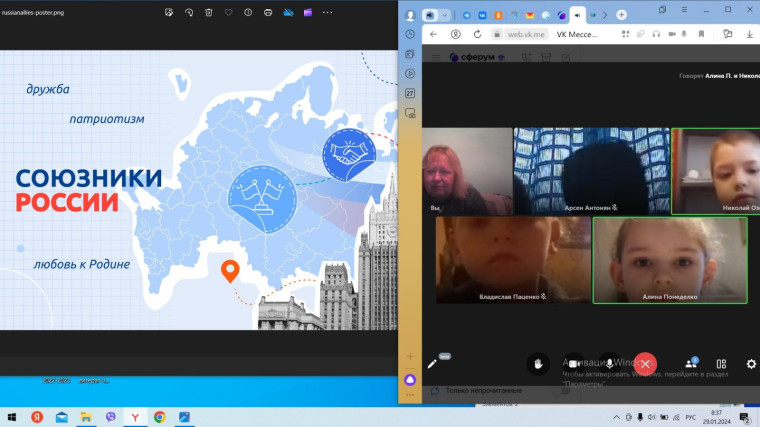Select the active tab with speaker icon
The width and height of the screenshot is (760, 427).
coord(577,16)
